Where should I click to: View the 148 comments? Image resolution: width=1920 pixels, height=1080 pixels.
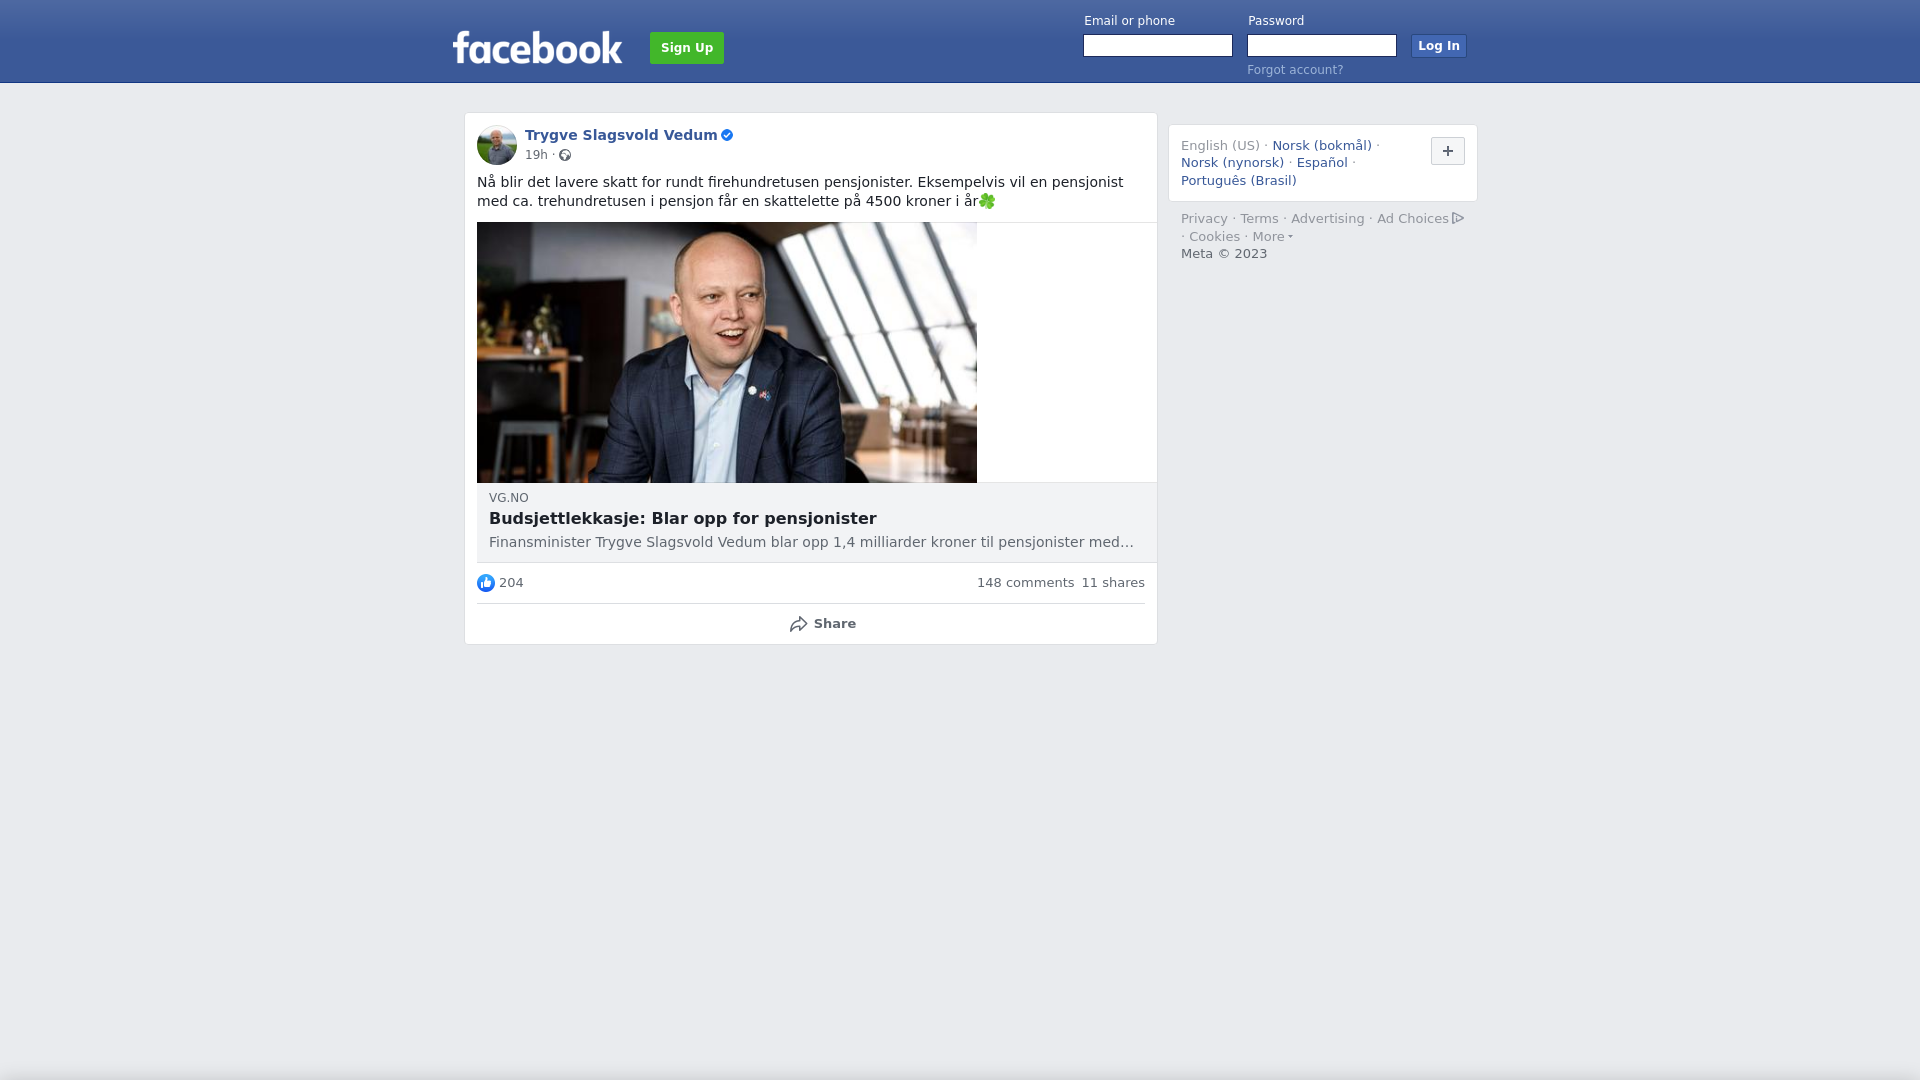point(1025,583)
